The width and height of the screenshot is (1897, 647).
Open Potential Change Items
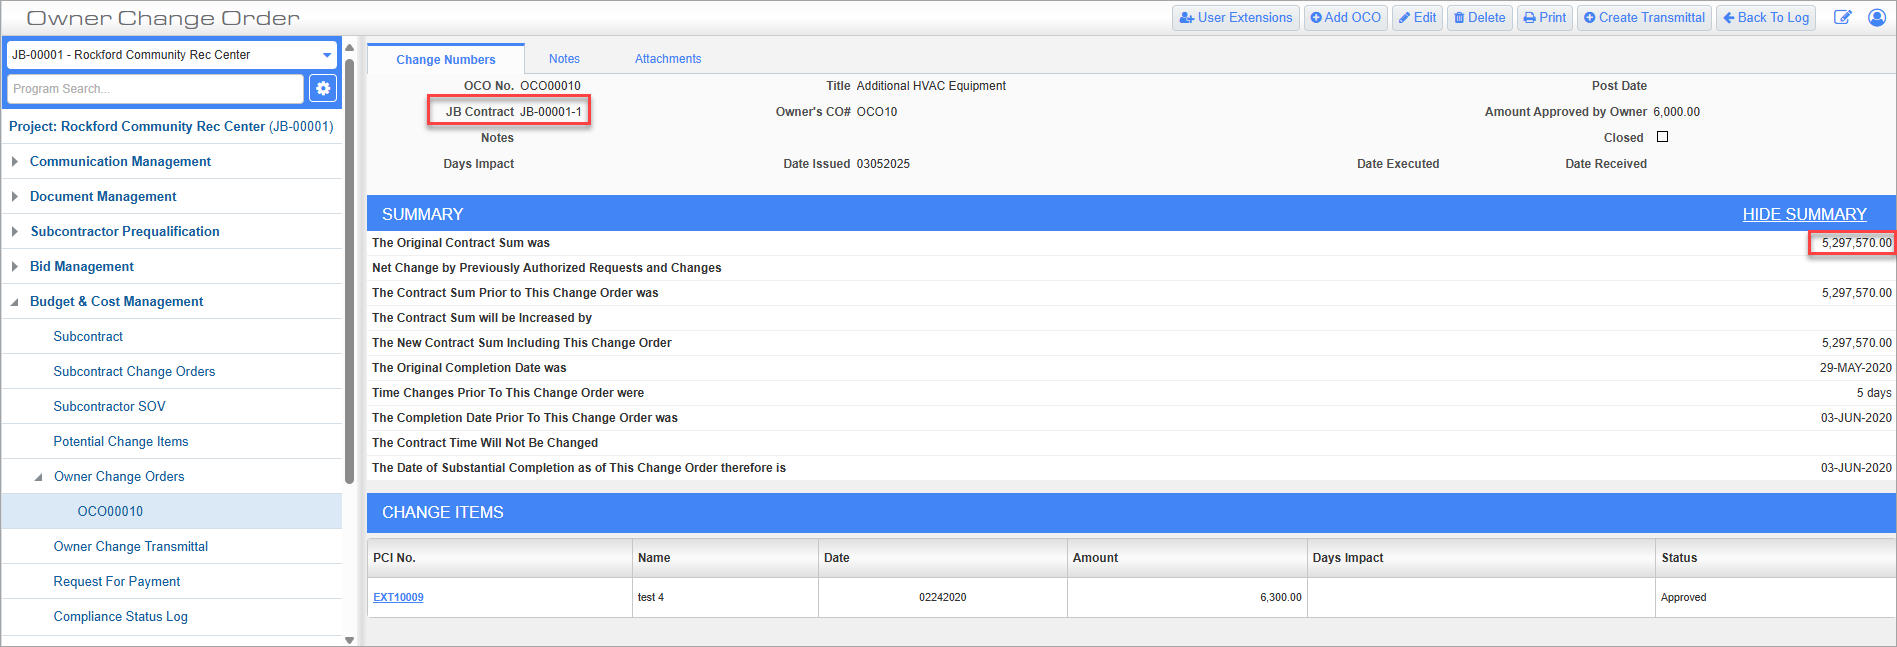click(x=121, y=441)
